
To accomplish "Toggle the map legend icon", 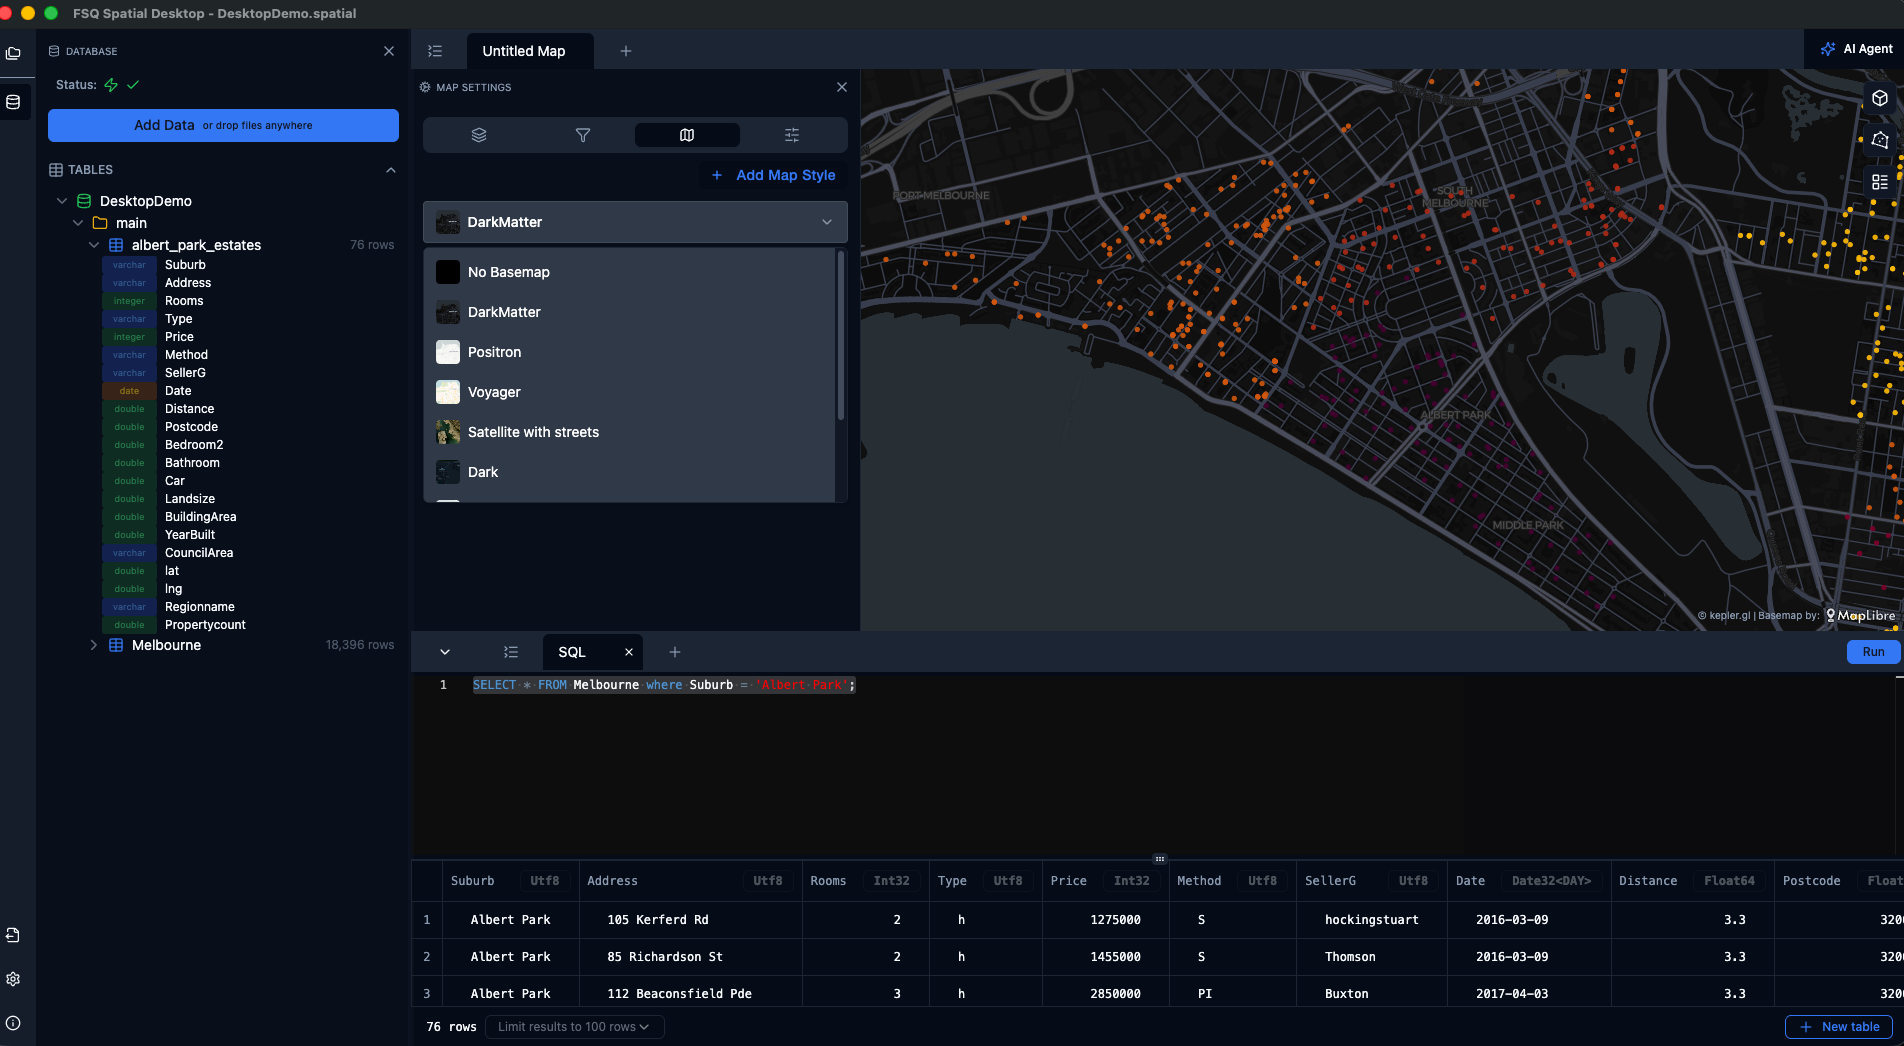I will [1880, 182].
